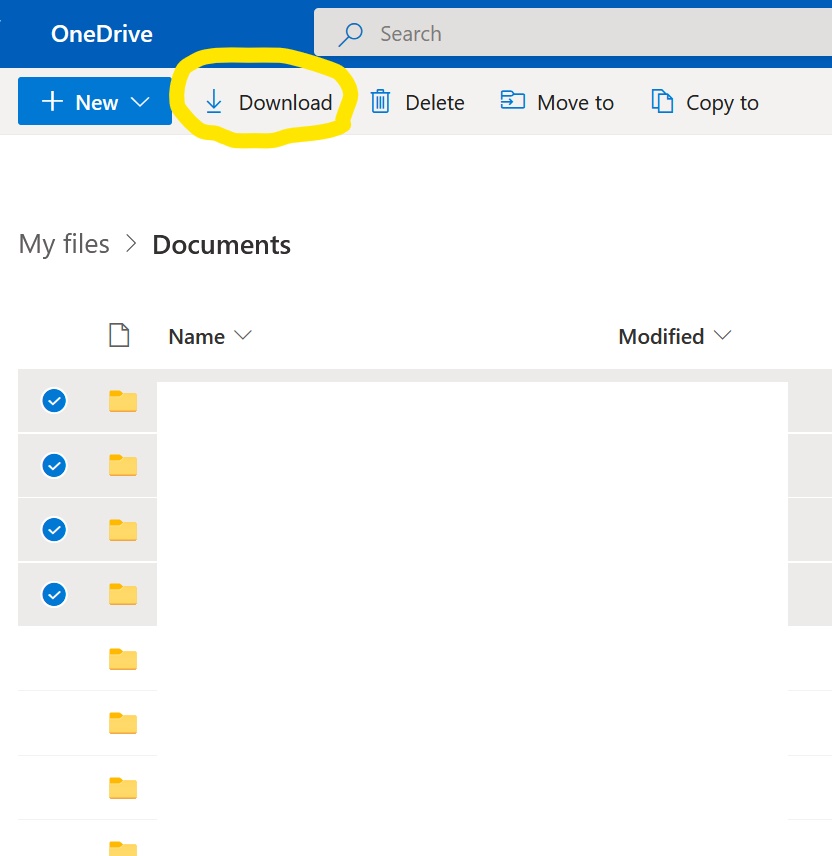Click the folder icon in the seventh row
832x856 pixels.
point(123,788)
